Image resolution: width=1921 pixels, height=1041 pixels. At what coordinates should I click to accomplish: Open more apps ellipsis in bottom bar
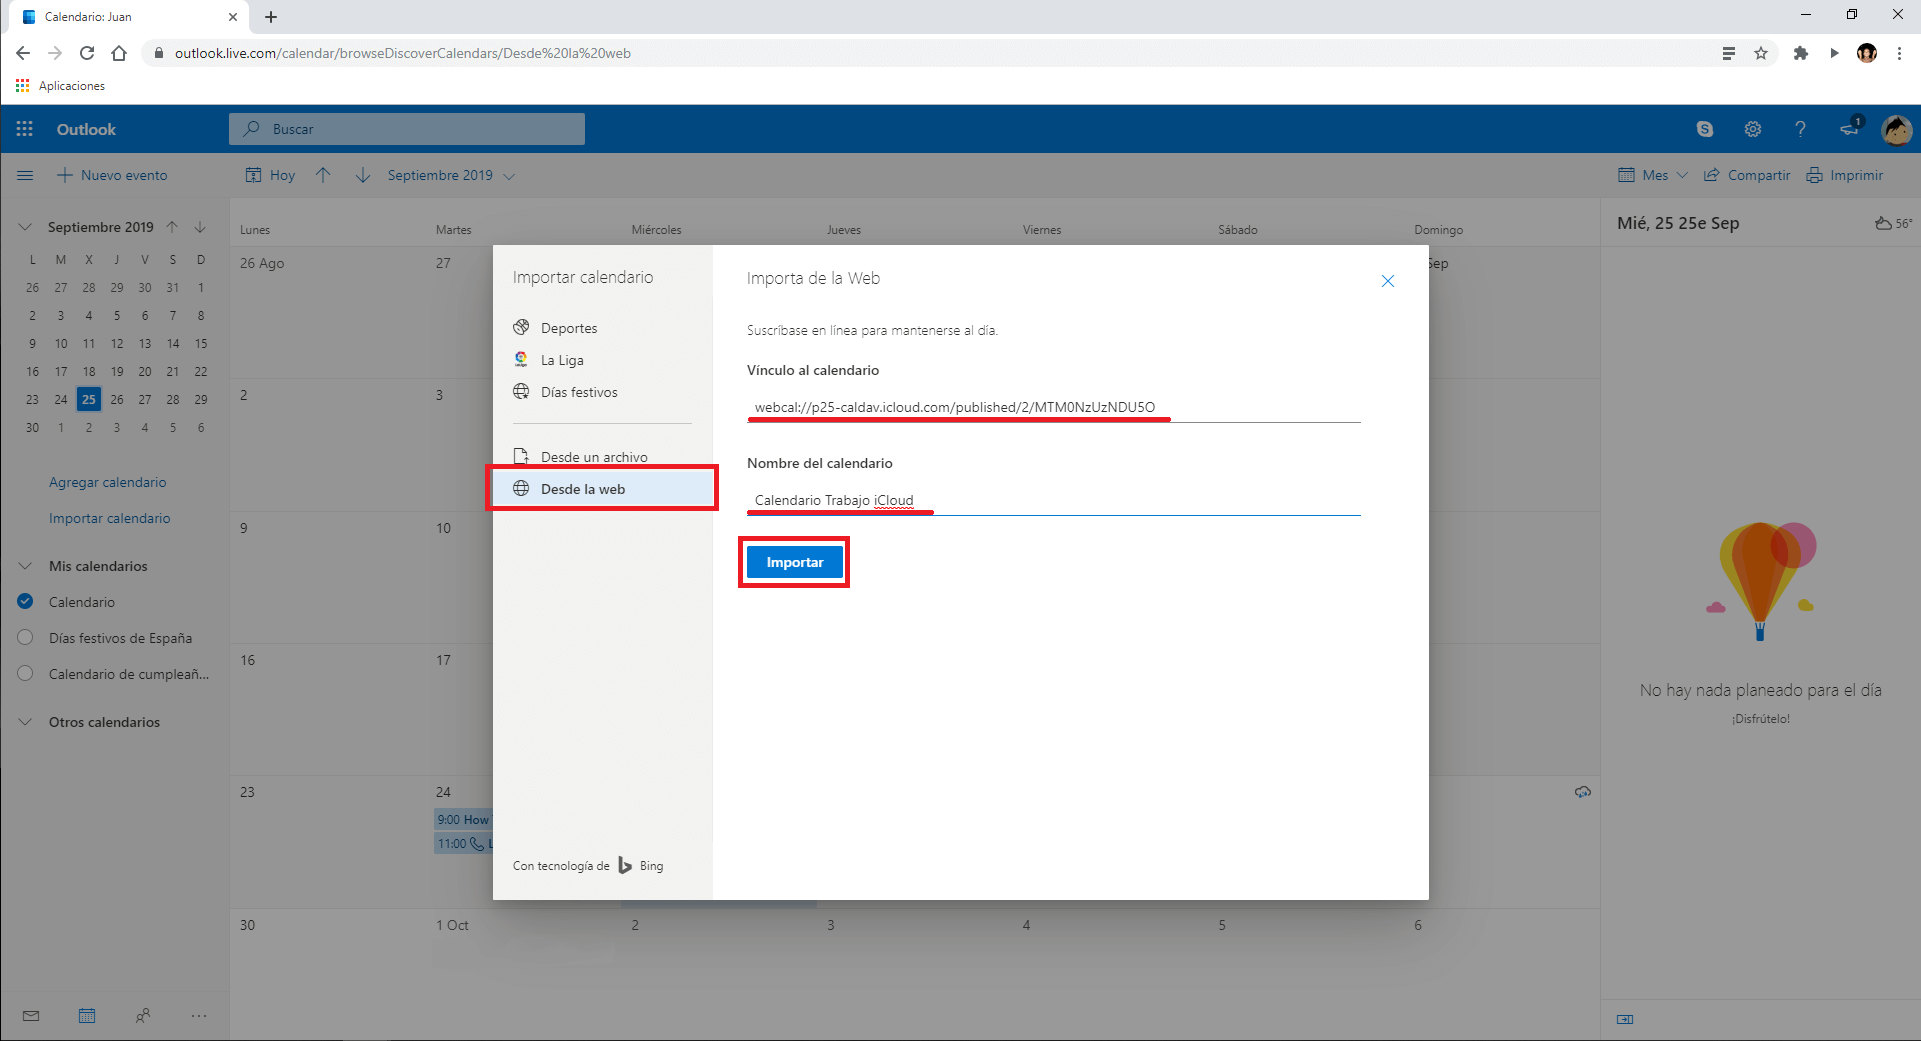pos(199,1016)
